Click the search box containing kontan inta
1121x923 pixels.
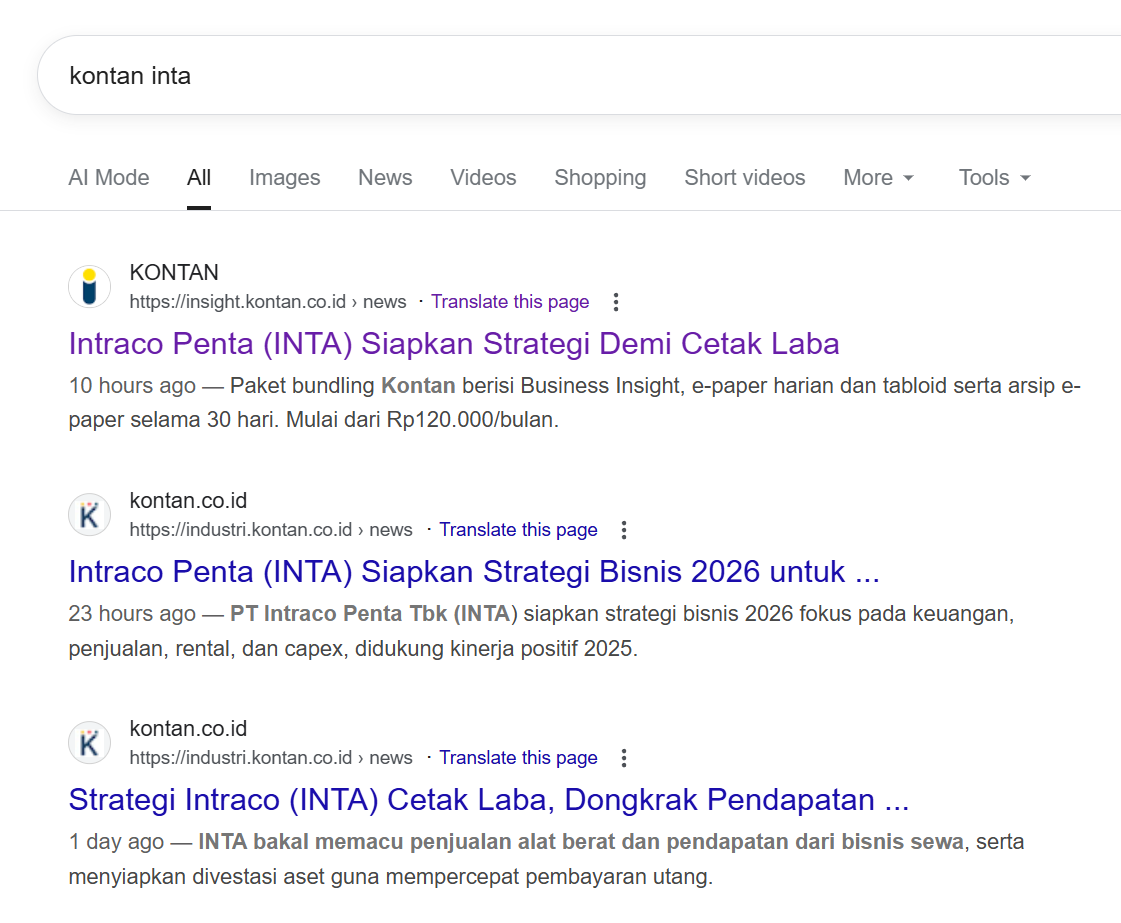pos(579,75)
